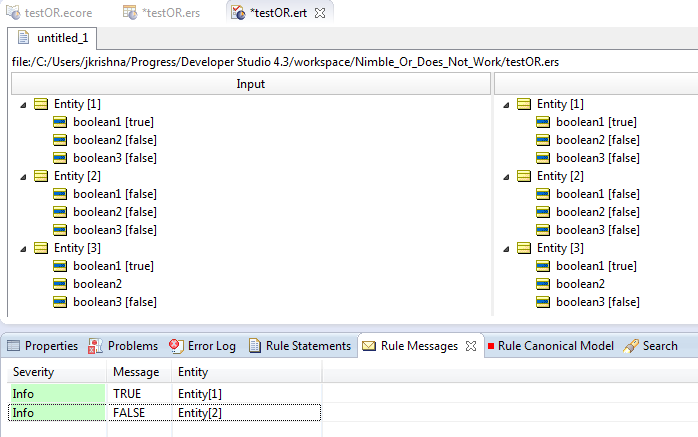Screen dimensions: 698x437
Task: Select boolean3 [false] under right panel Entity [2]
Action: (x=598, y=230)
